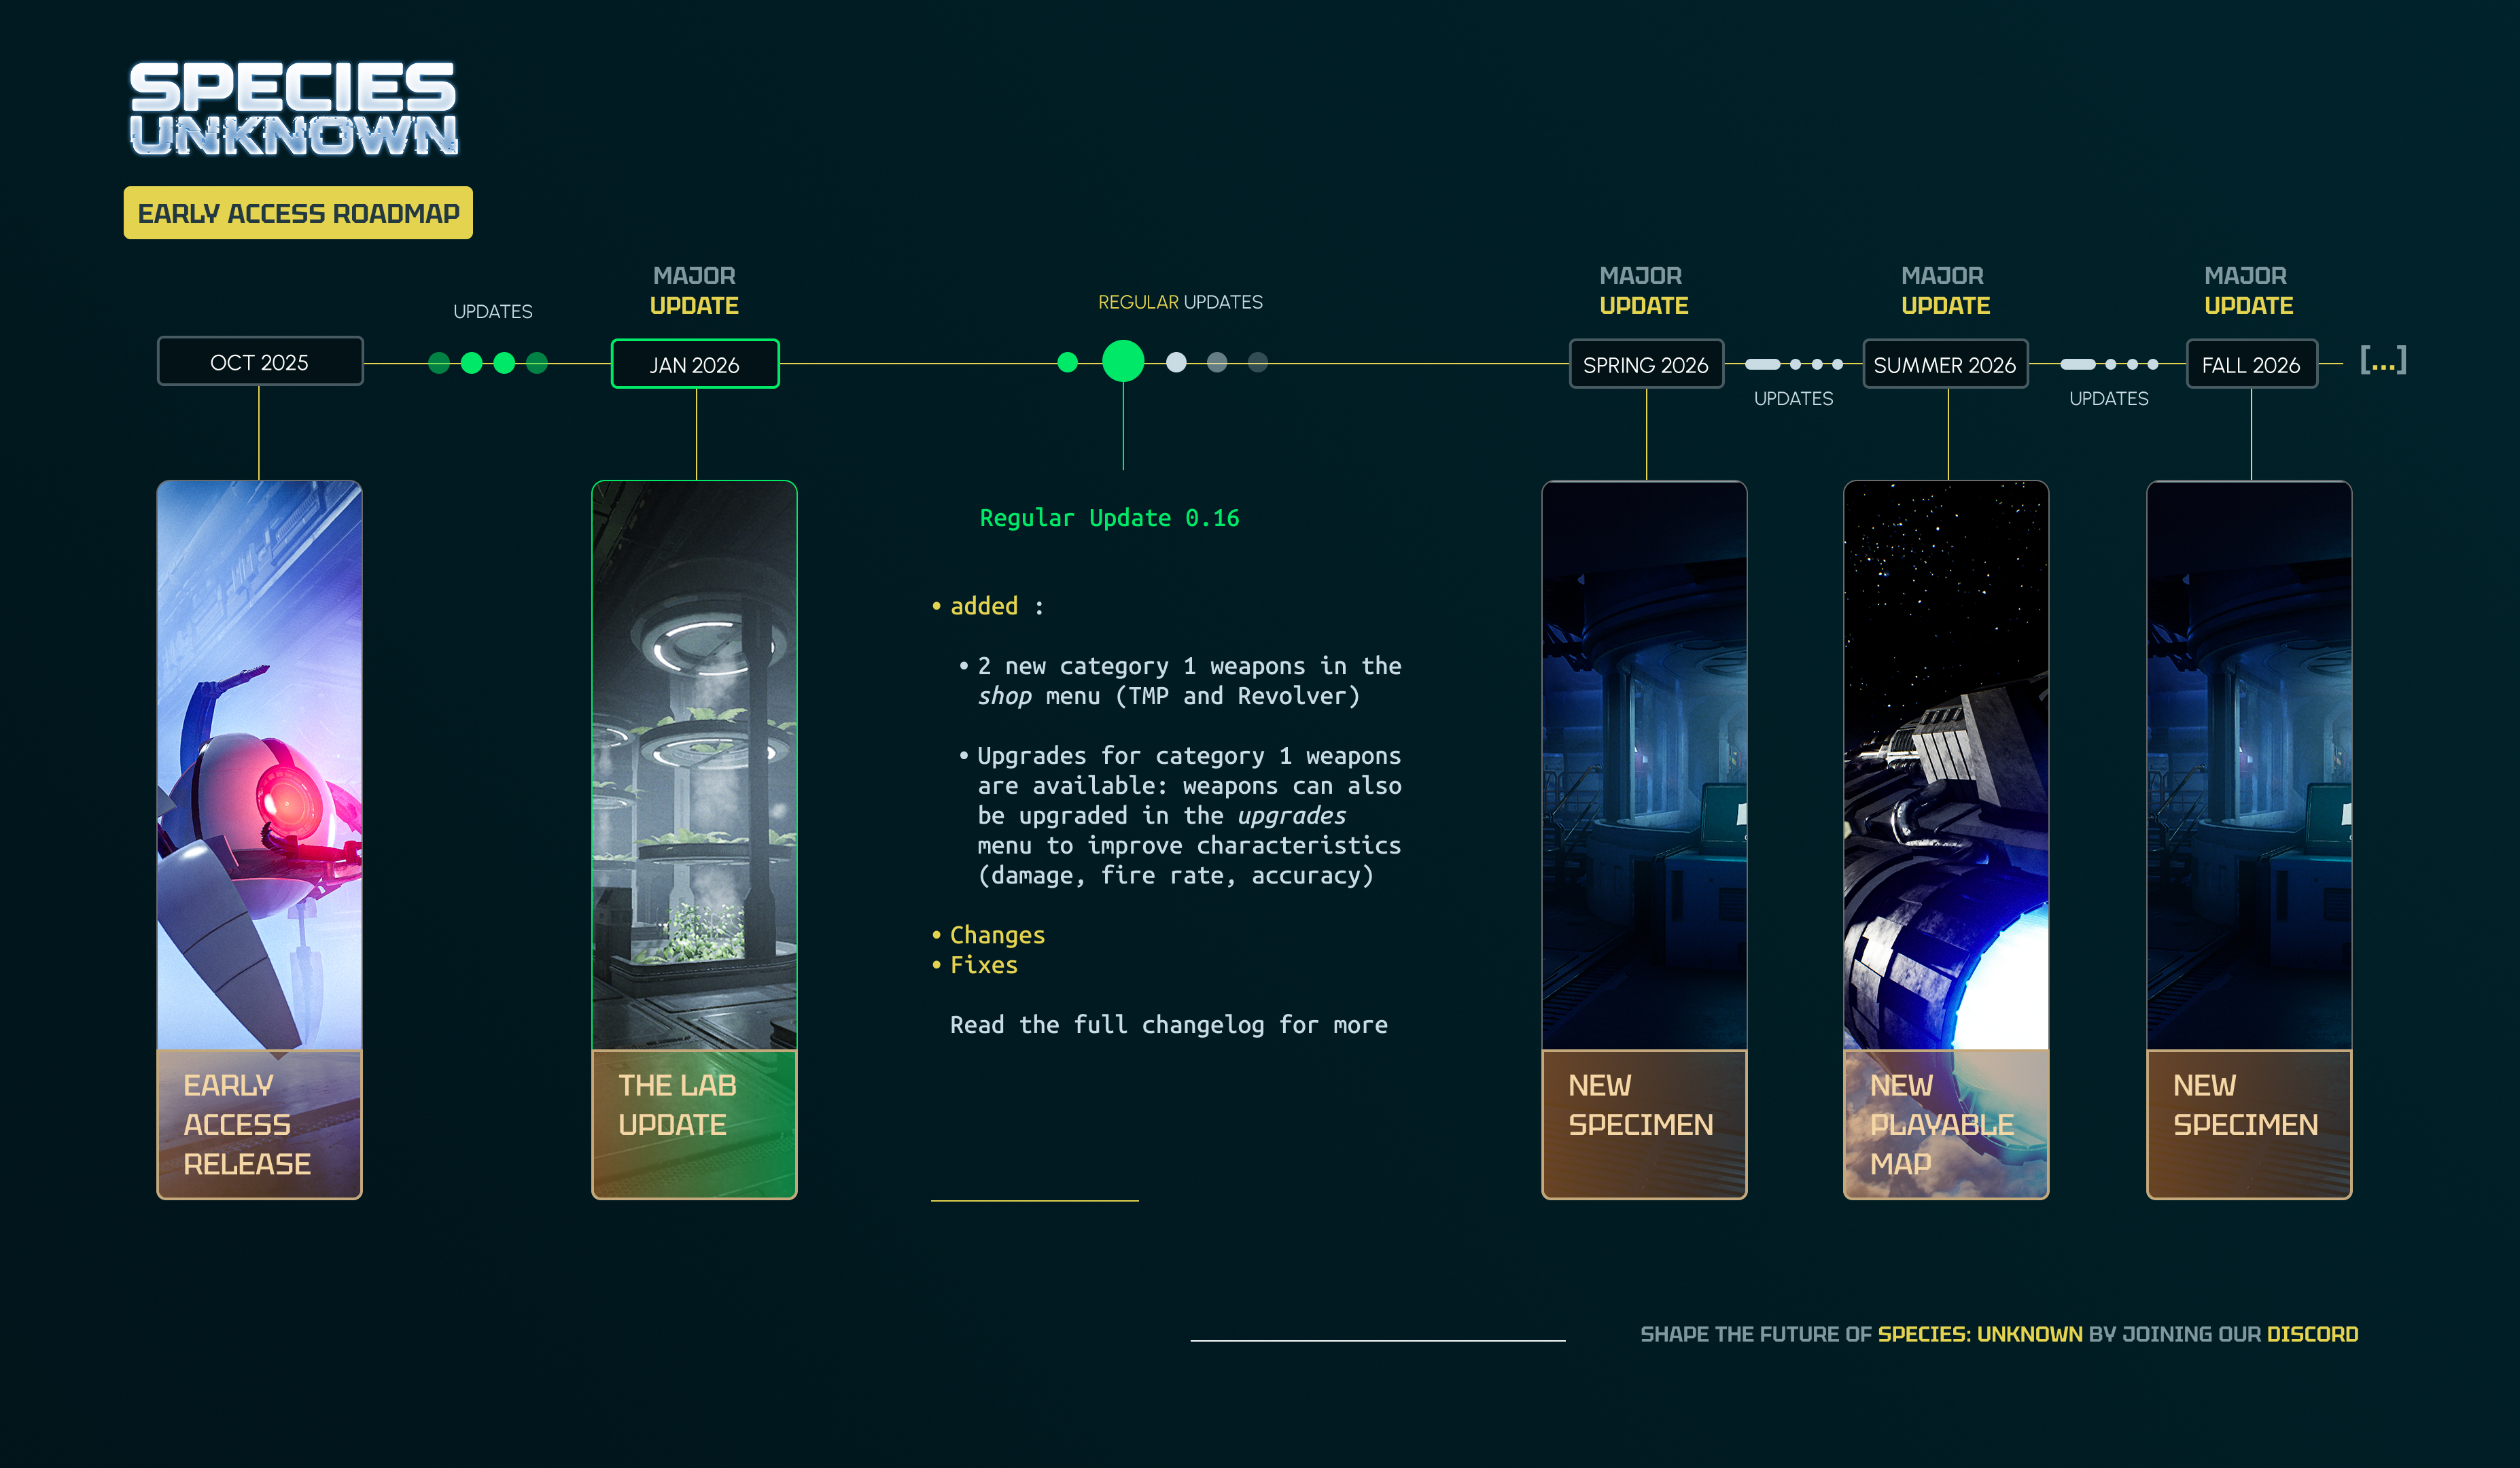Click the Changes bullet

pos(988,935)
